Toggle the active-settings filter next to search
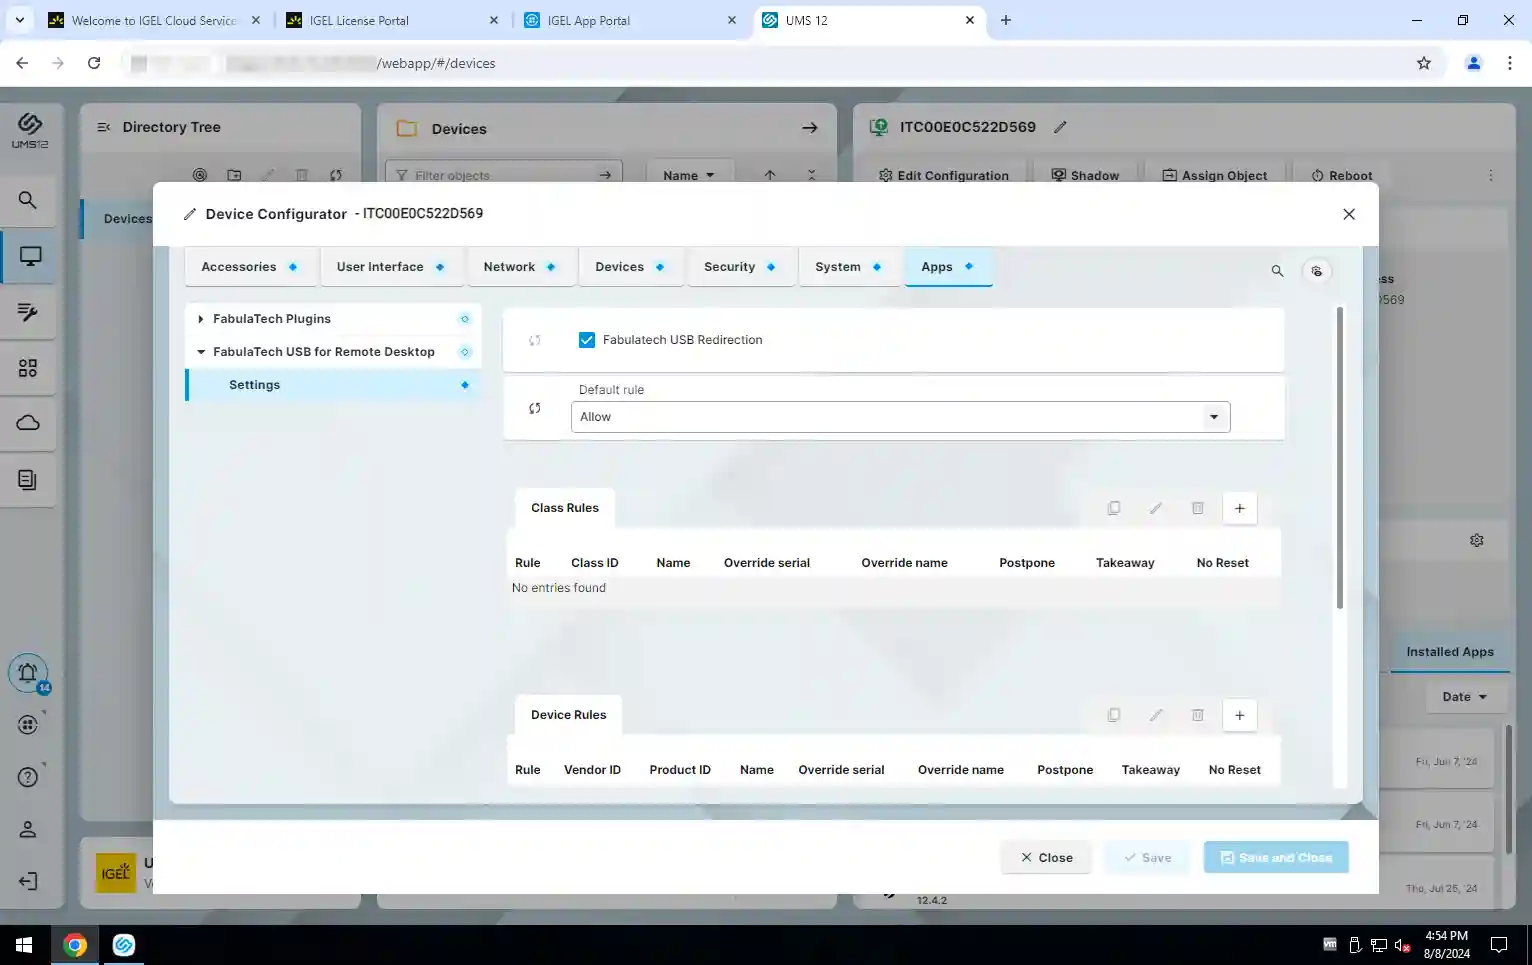 pyautogui.click(x=1317, y=271)
